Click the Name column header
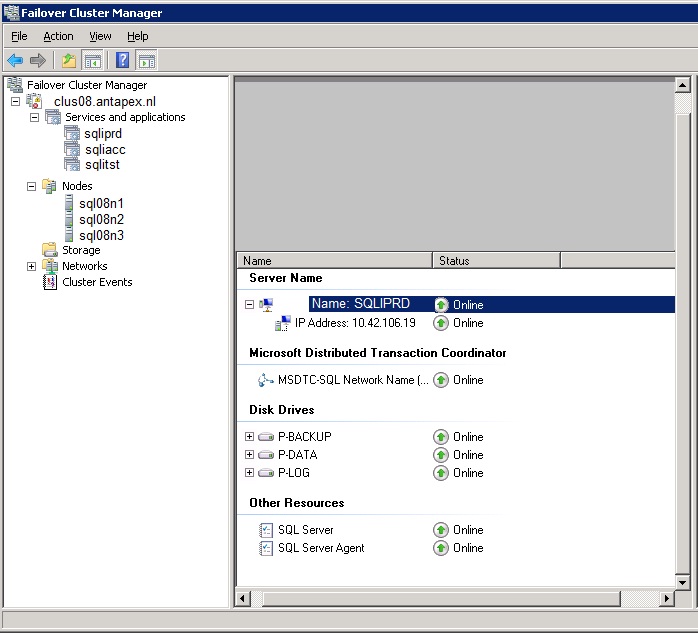Screen dimensions: 698x633 click(334, 260)
